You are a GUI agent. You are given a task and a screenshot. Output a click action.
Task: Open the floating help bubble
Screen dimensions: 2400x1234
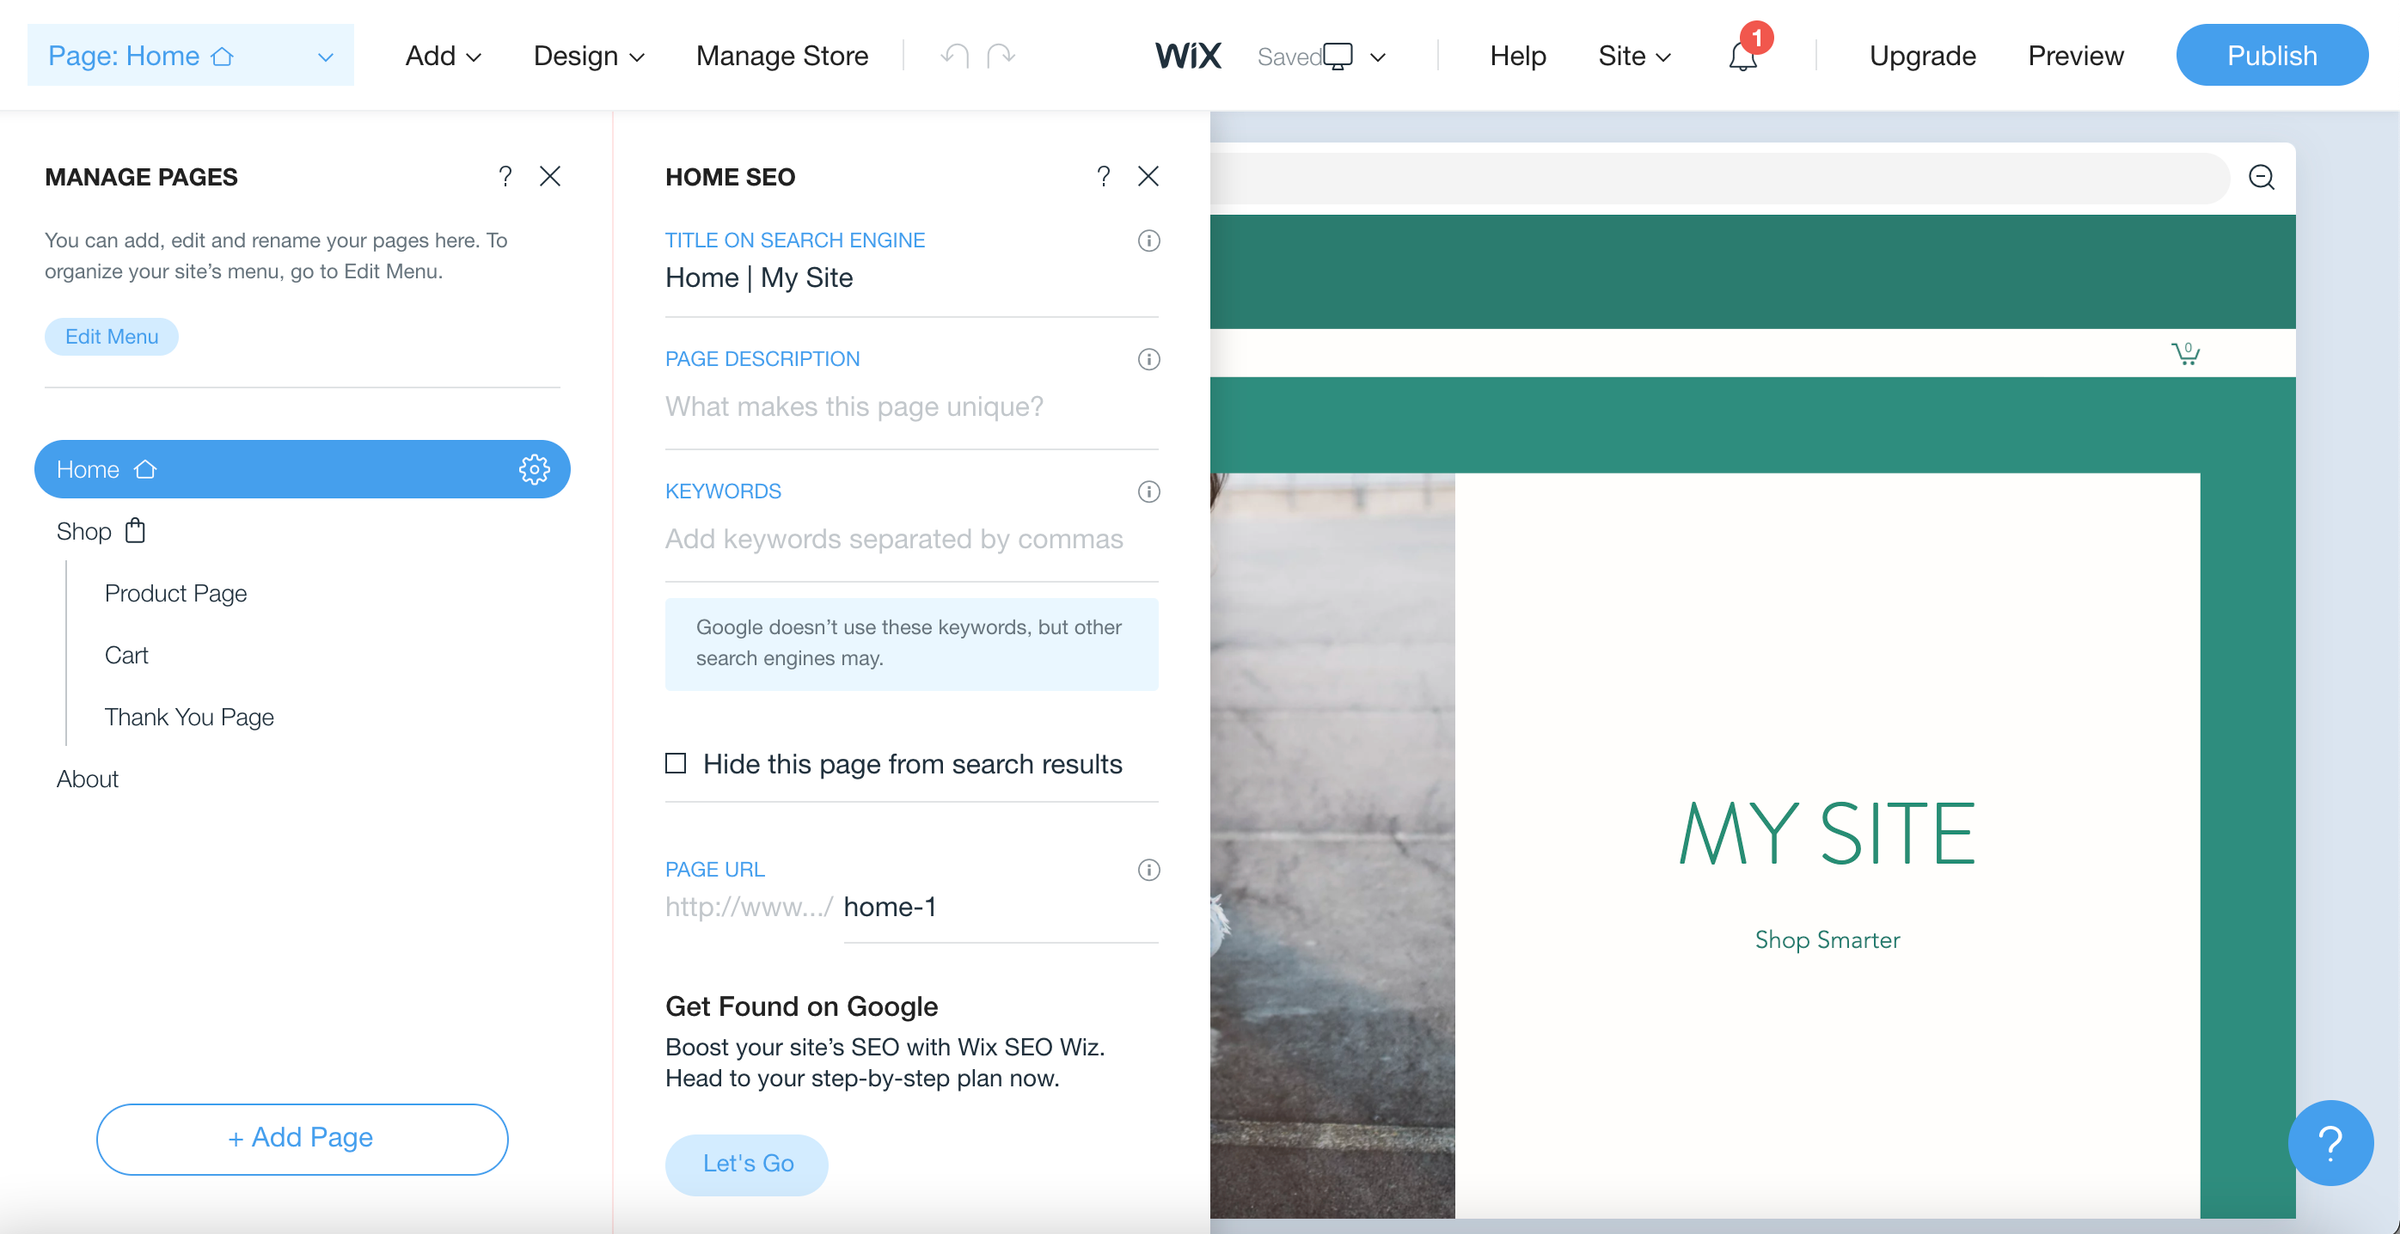pyautogui.click(x=2330, y=1142)
